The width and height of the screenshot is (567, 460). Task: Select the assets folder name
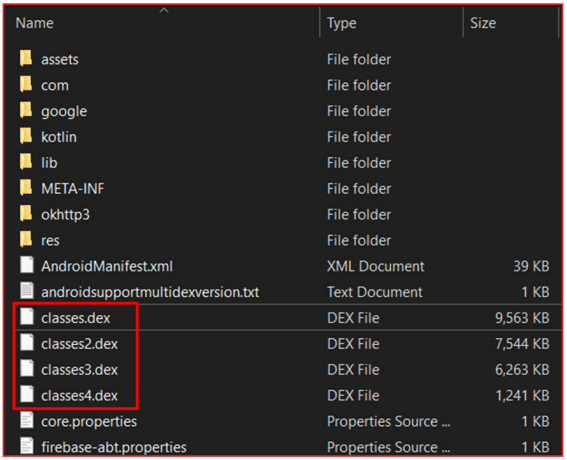[x=60, y=60]
